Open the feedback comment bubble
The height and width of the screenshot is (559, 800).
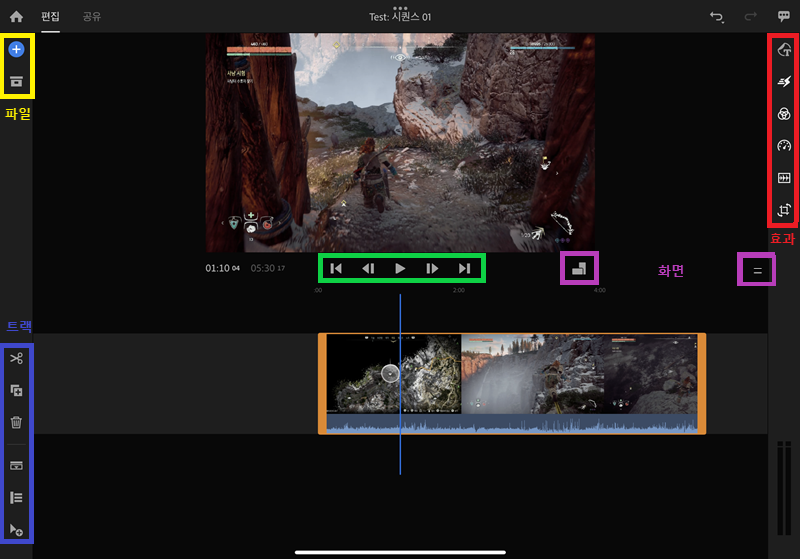point(784,16)
